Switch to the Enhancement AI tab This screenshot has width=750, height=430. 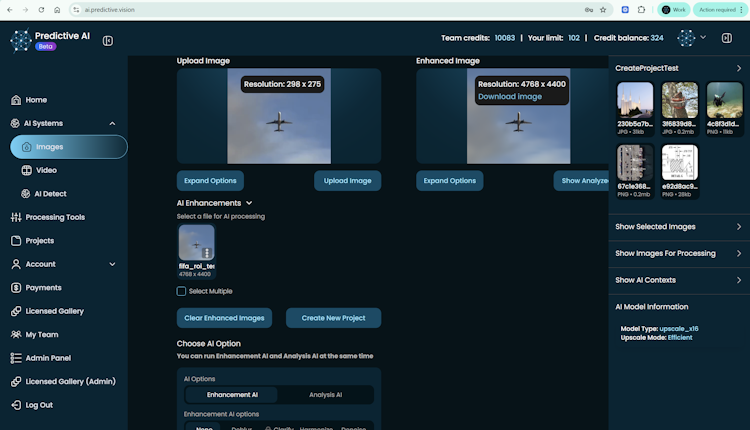pos(232,395)
